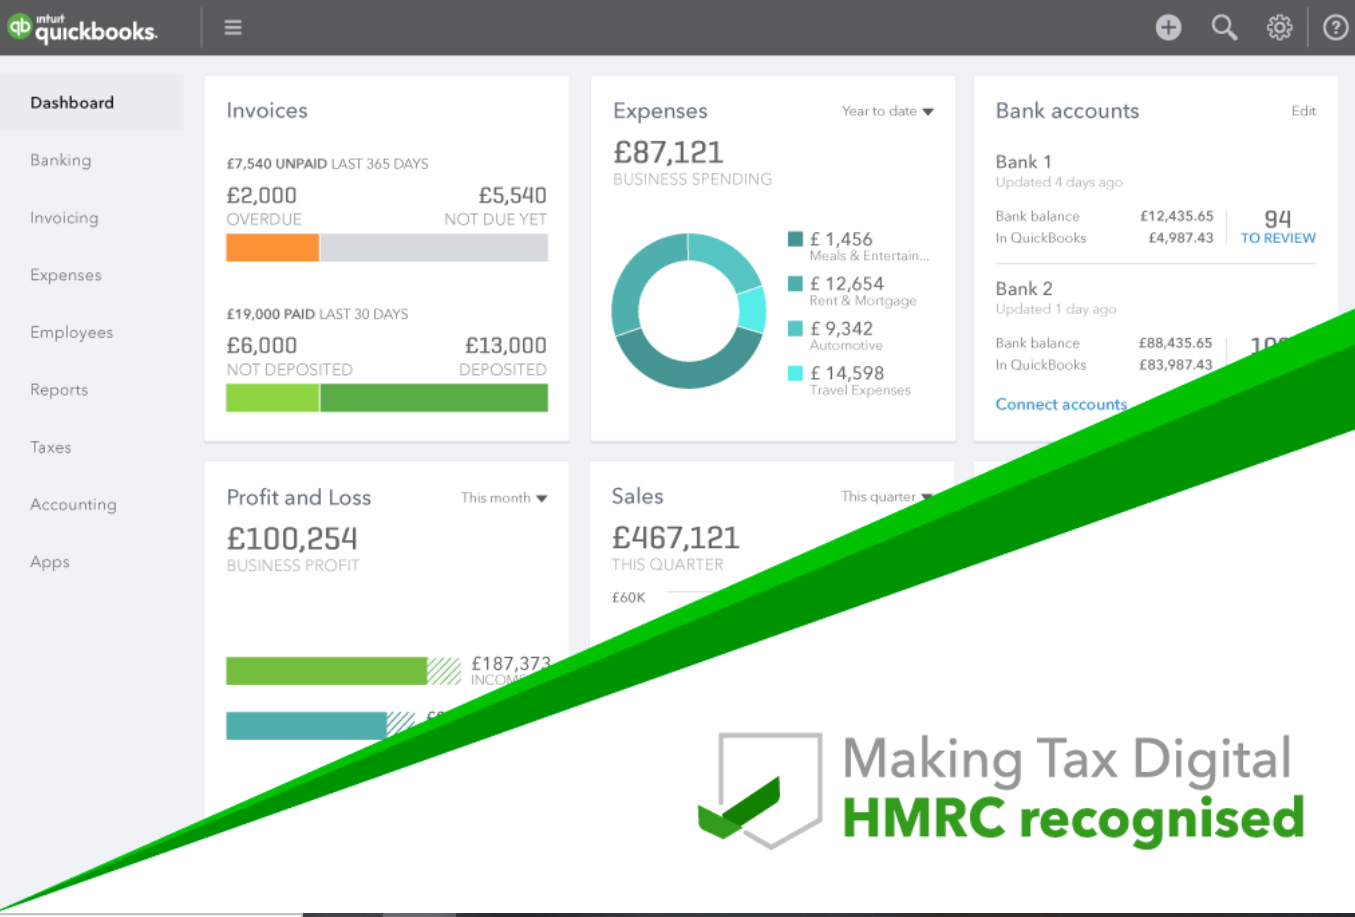
Task: Open the 'This month' Profit and Loss dropdown
Action: [x=504, y=498]
